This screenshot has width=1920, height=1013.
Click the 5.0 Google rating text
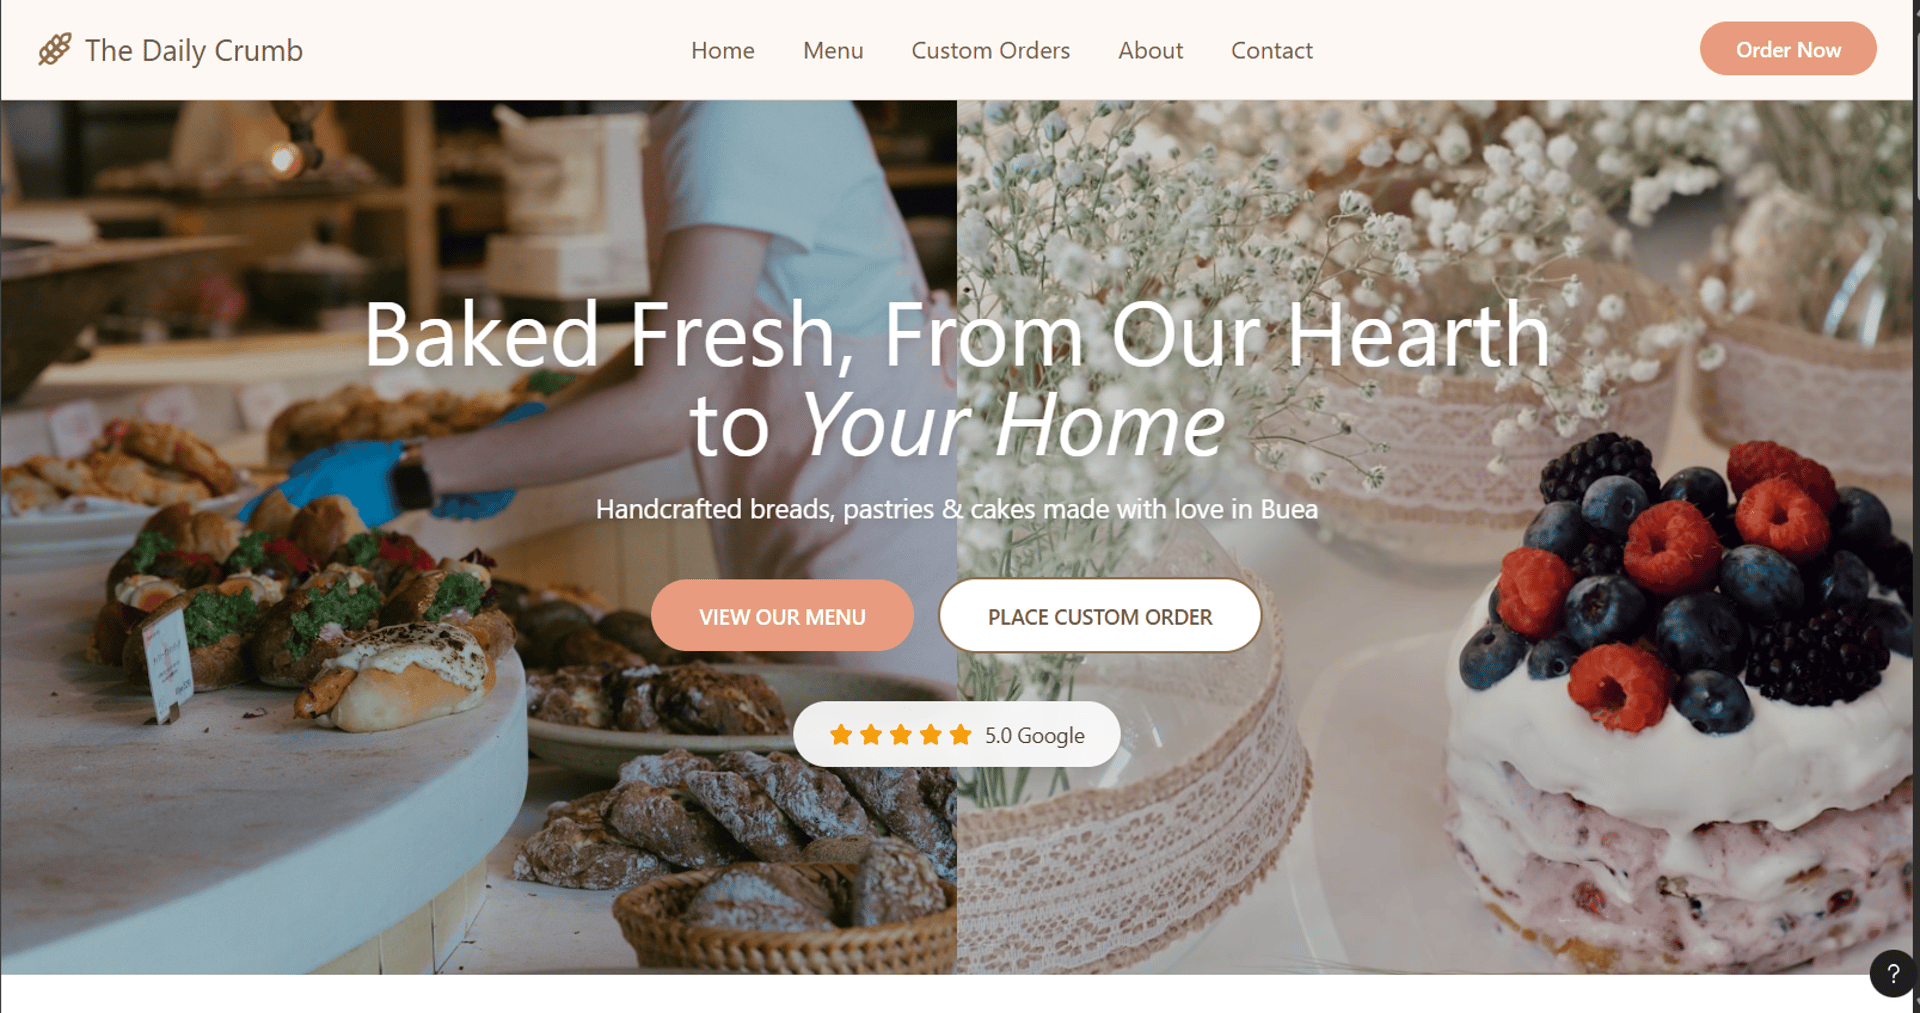(1034, 735)
